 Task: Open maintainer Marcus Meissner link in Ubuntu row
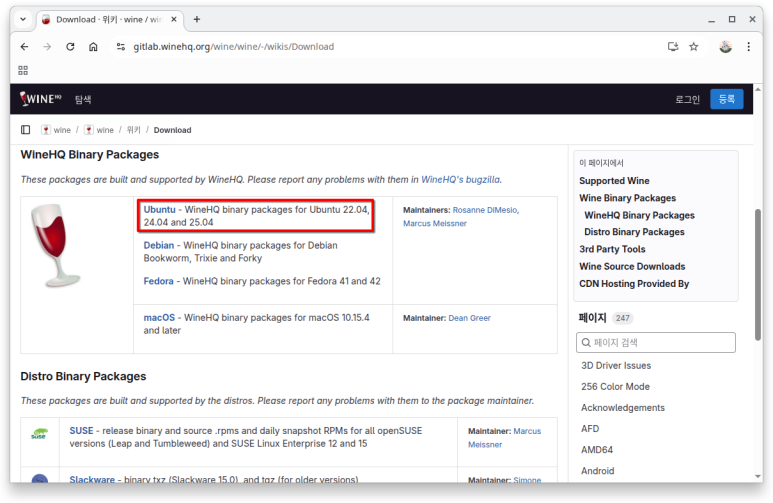[435, 223]
